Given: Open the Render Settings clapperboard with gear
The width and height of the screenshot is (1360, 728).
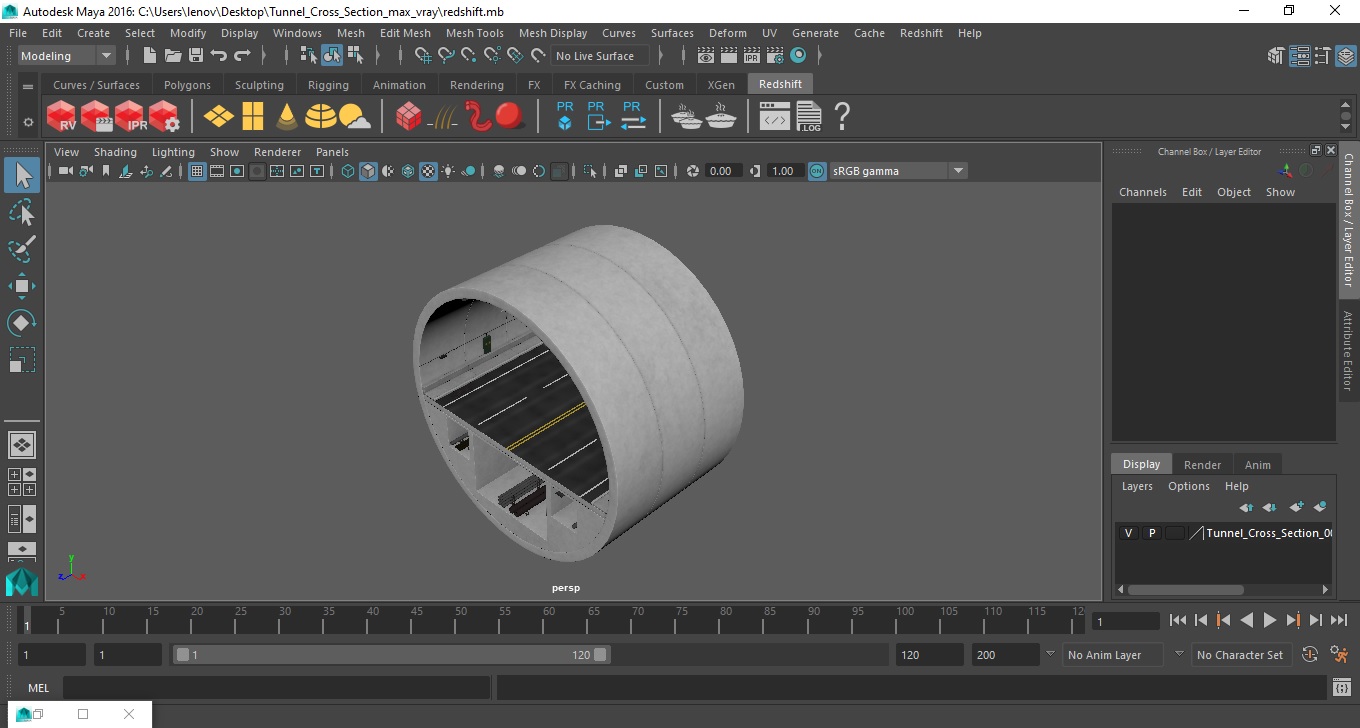Looking at the screenshot, I should click(x=775, y=56).
